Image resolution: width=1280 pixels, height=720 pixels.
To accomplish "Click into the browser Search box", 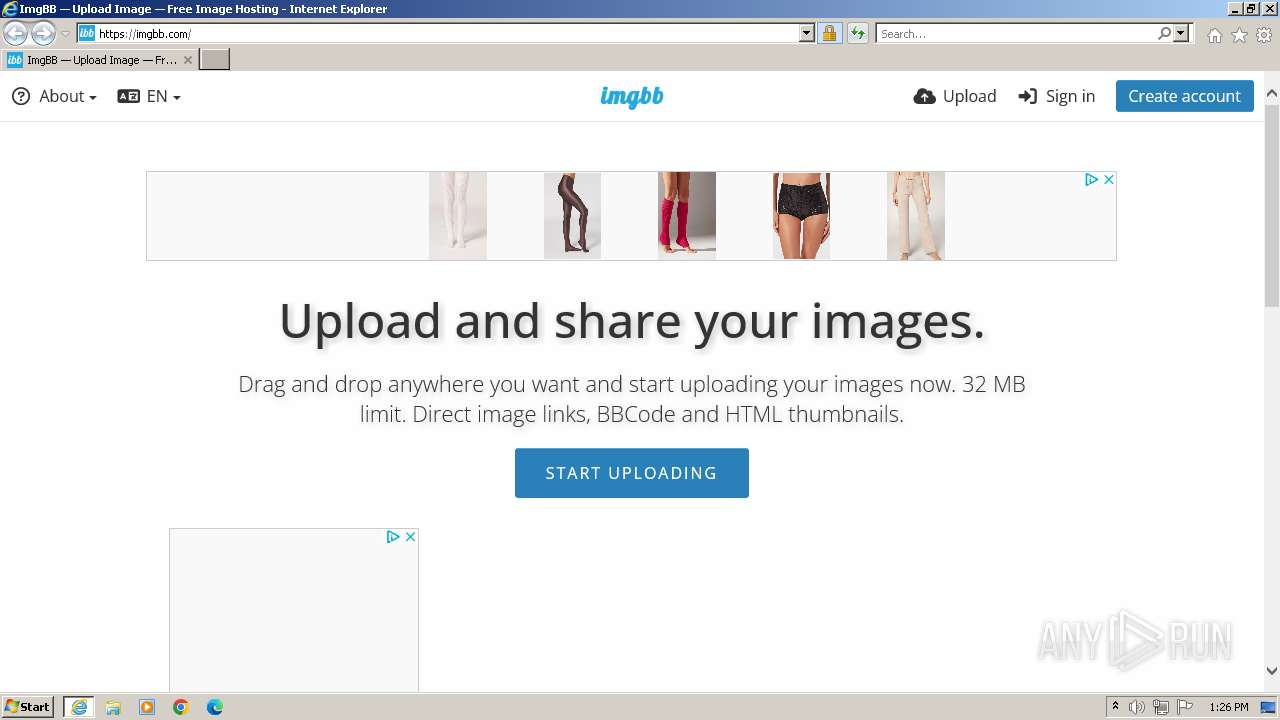I will point(1015,33).
